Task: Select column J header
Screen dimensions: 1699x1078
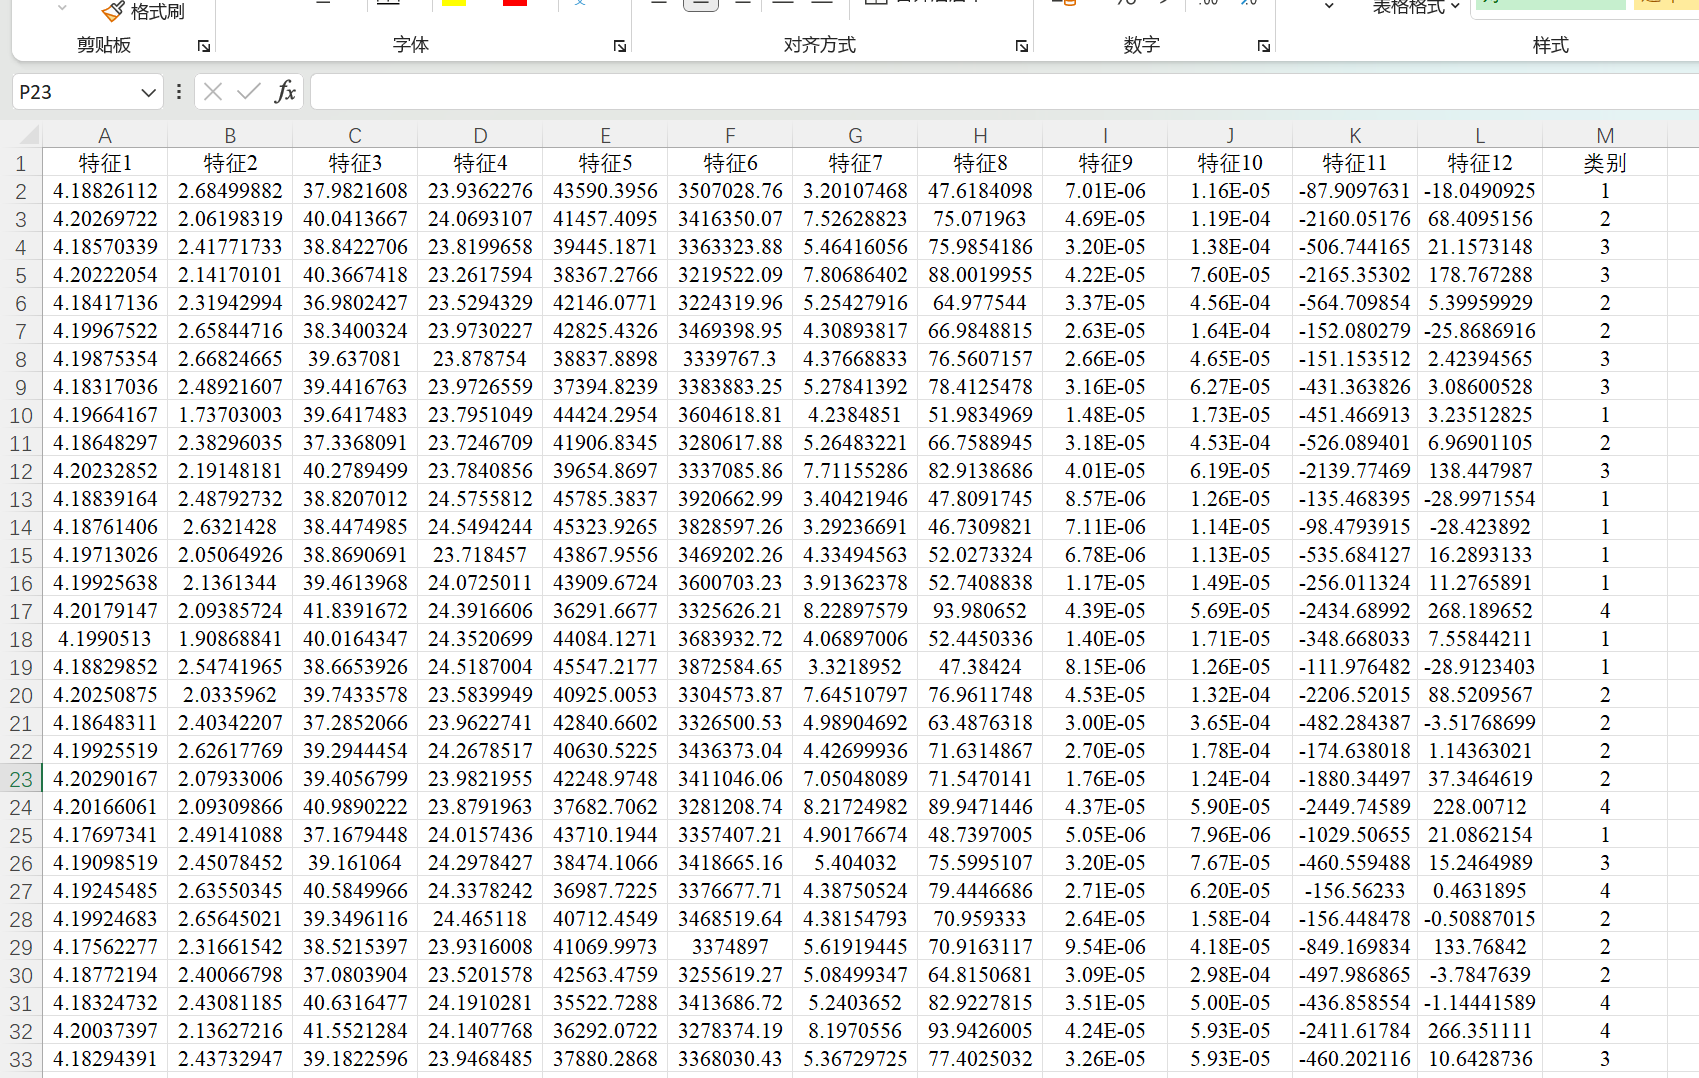Action: click(1230, 136)
